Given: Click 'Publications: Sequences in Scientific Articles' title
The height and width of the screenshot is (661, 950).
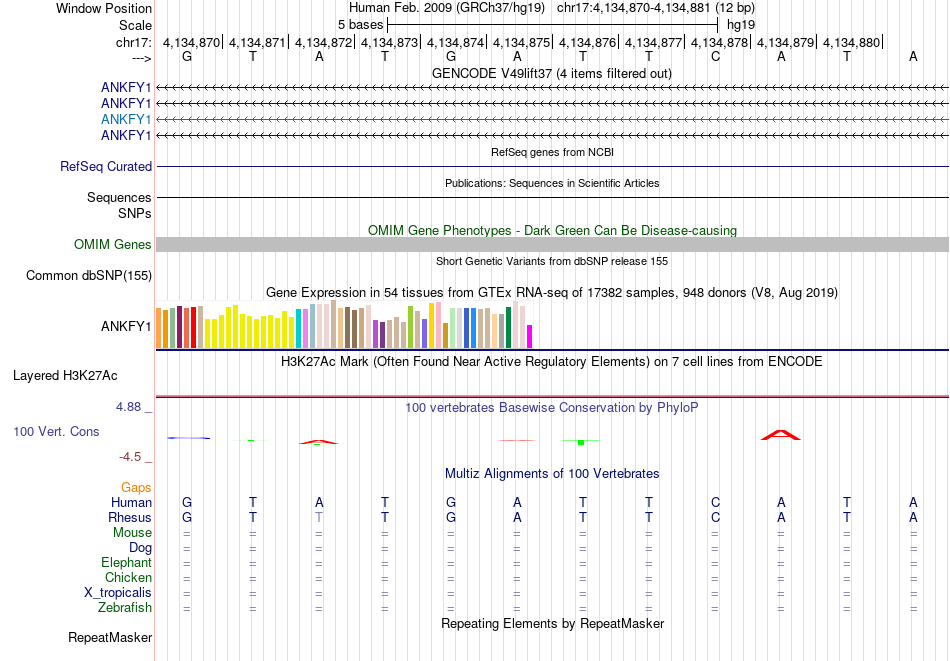Looking at the screenshot, I should (552, 183).
